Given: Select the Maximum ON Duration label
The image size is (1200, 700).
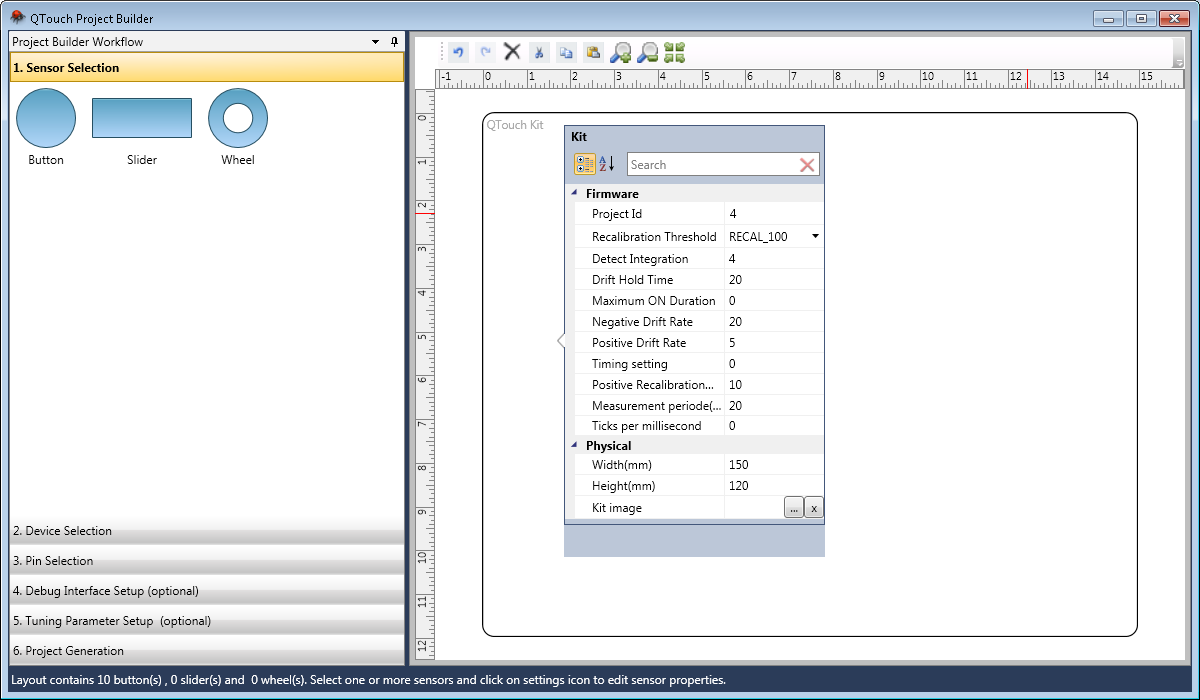Looking at the screenshot, I should click(x=654, y=301).
